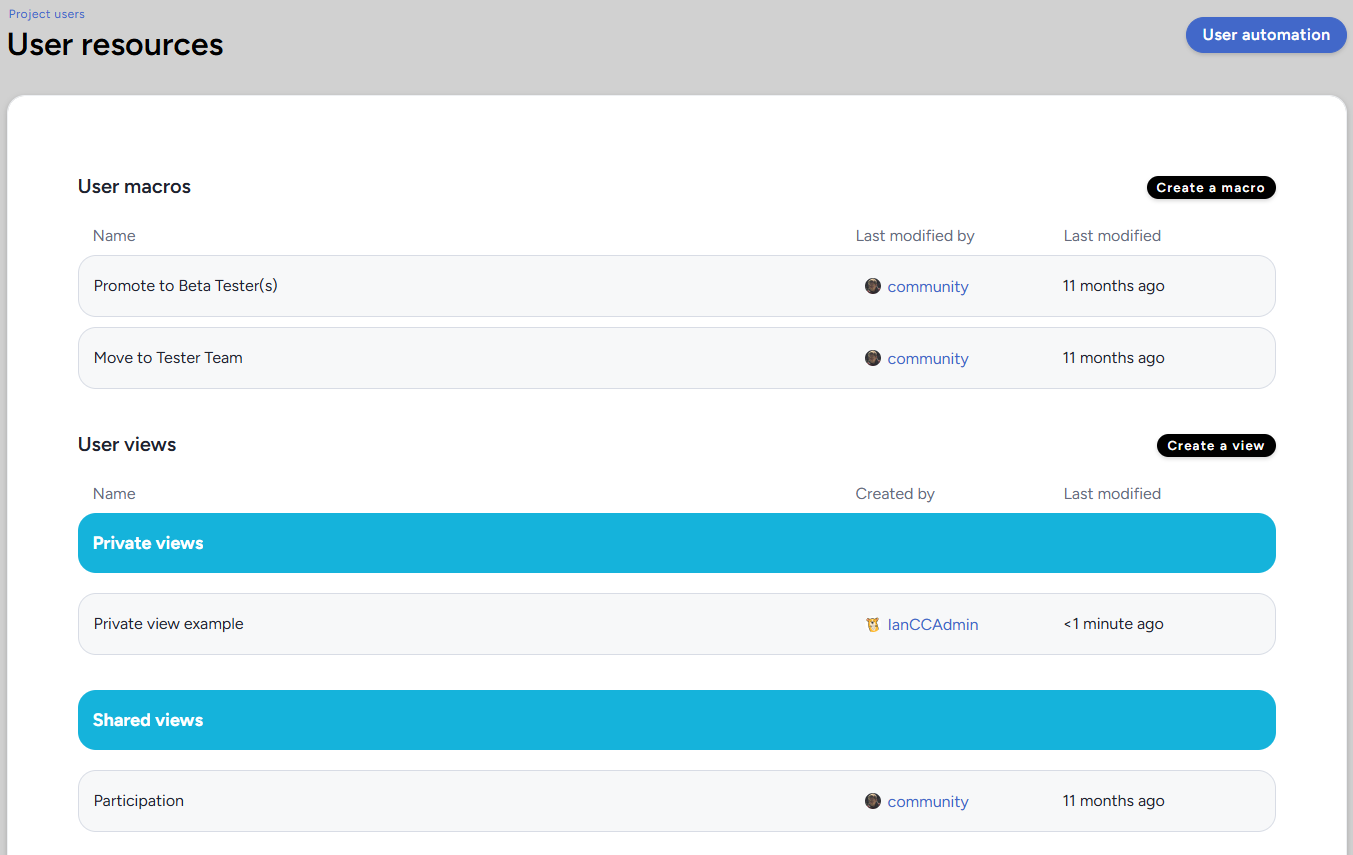This screenshot has height=855, width=1353.
Task: Click community avatar in the Participation row
Action: (873, 801)
